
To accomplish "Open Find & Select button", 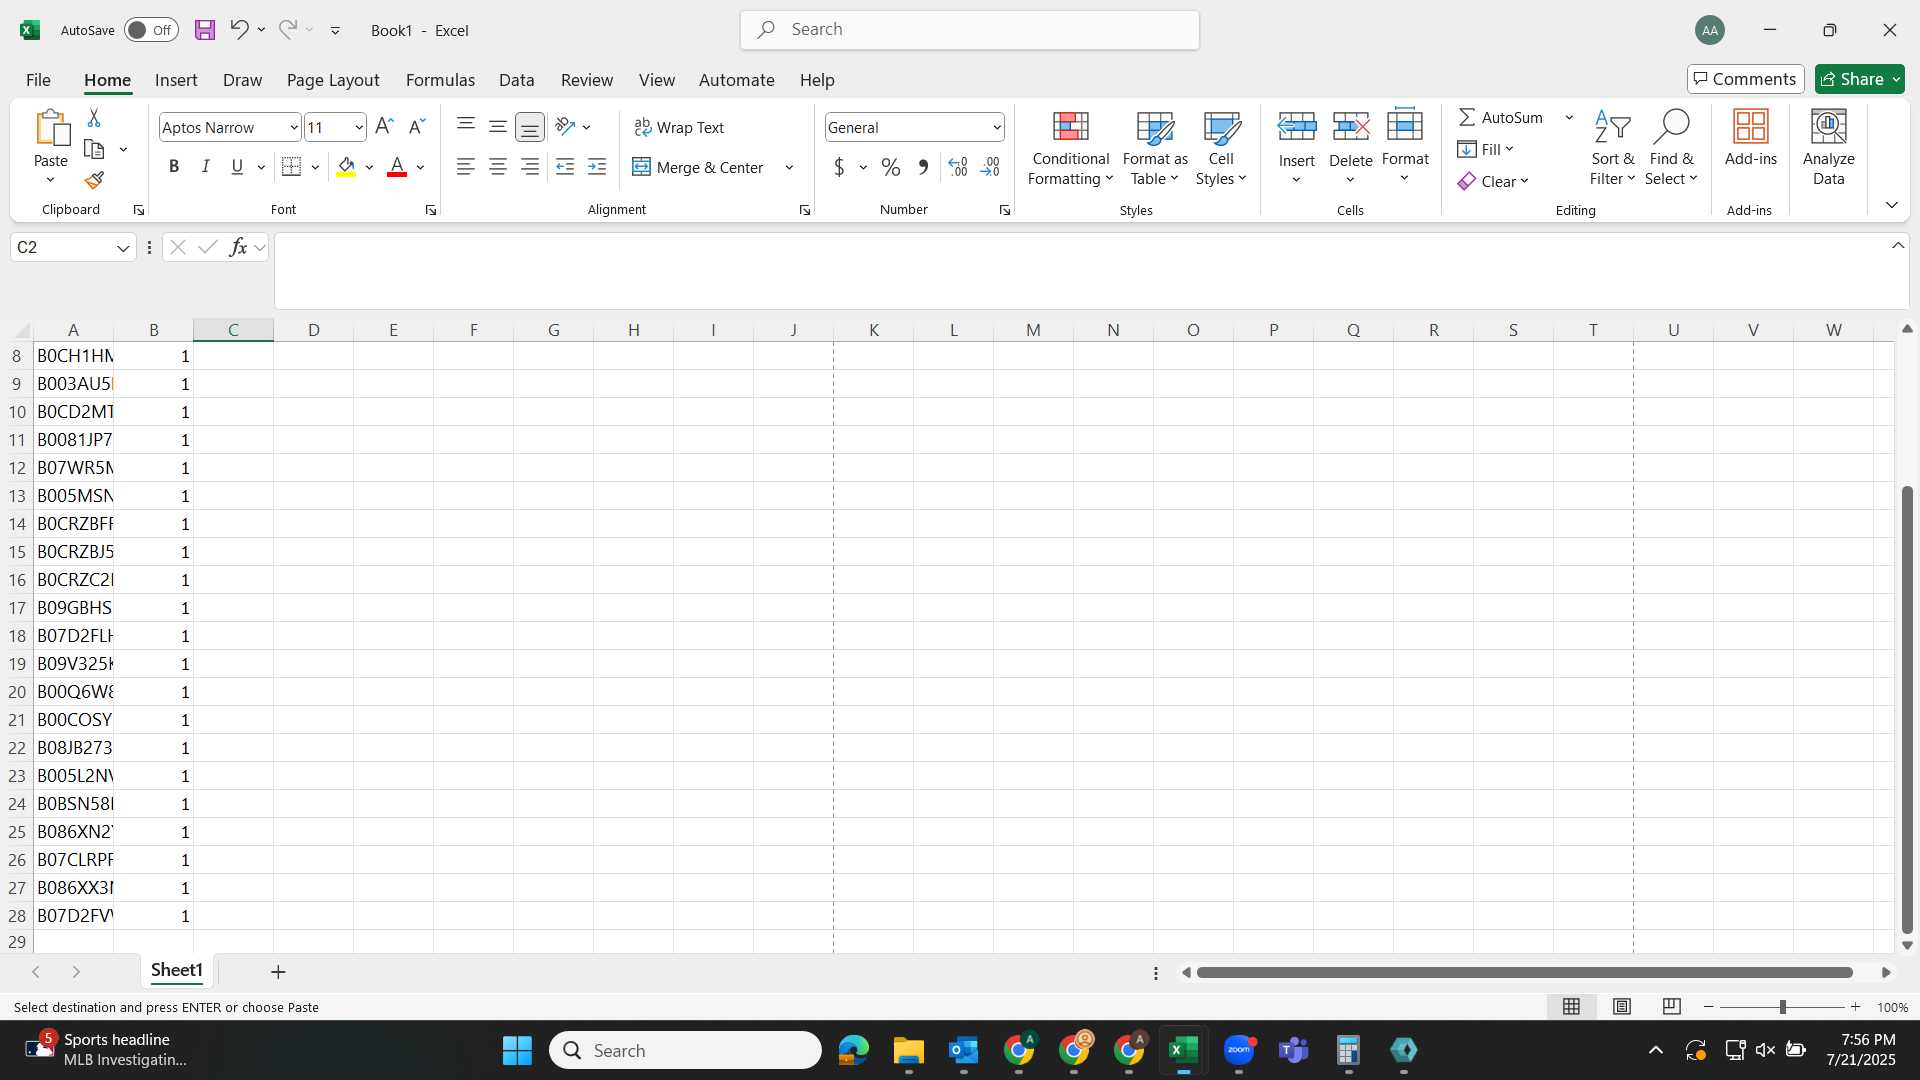I will [1672, 148].
